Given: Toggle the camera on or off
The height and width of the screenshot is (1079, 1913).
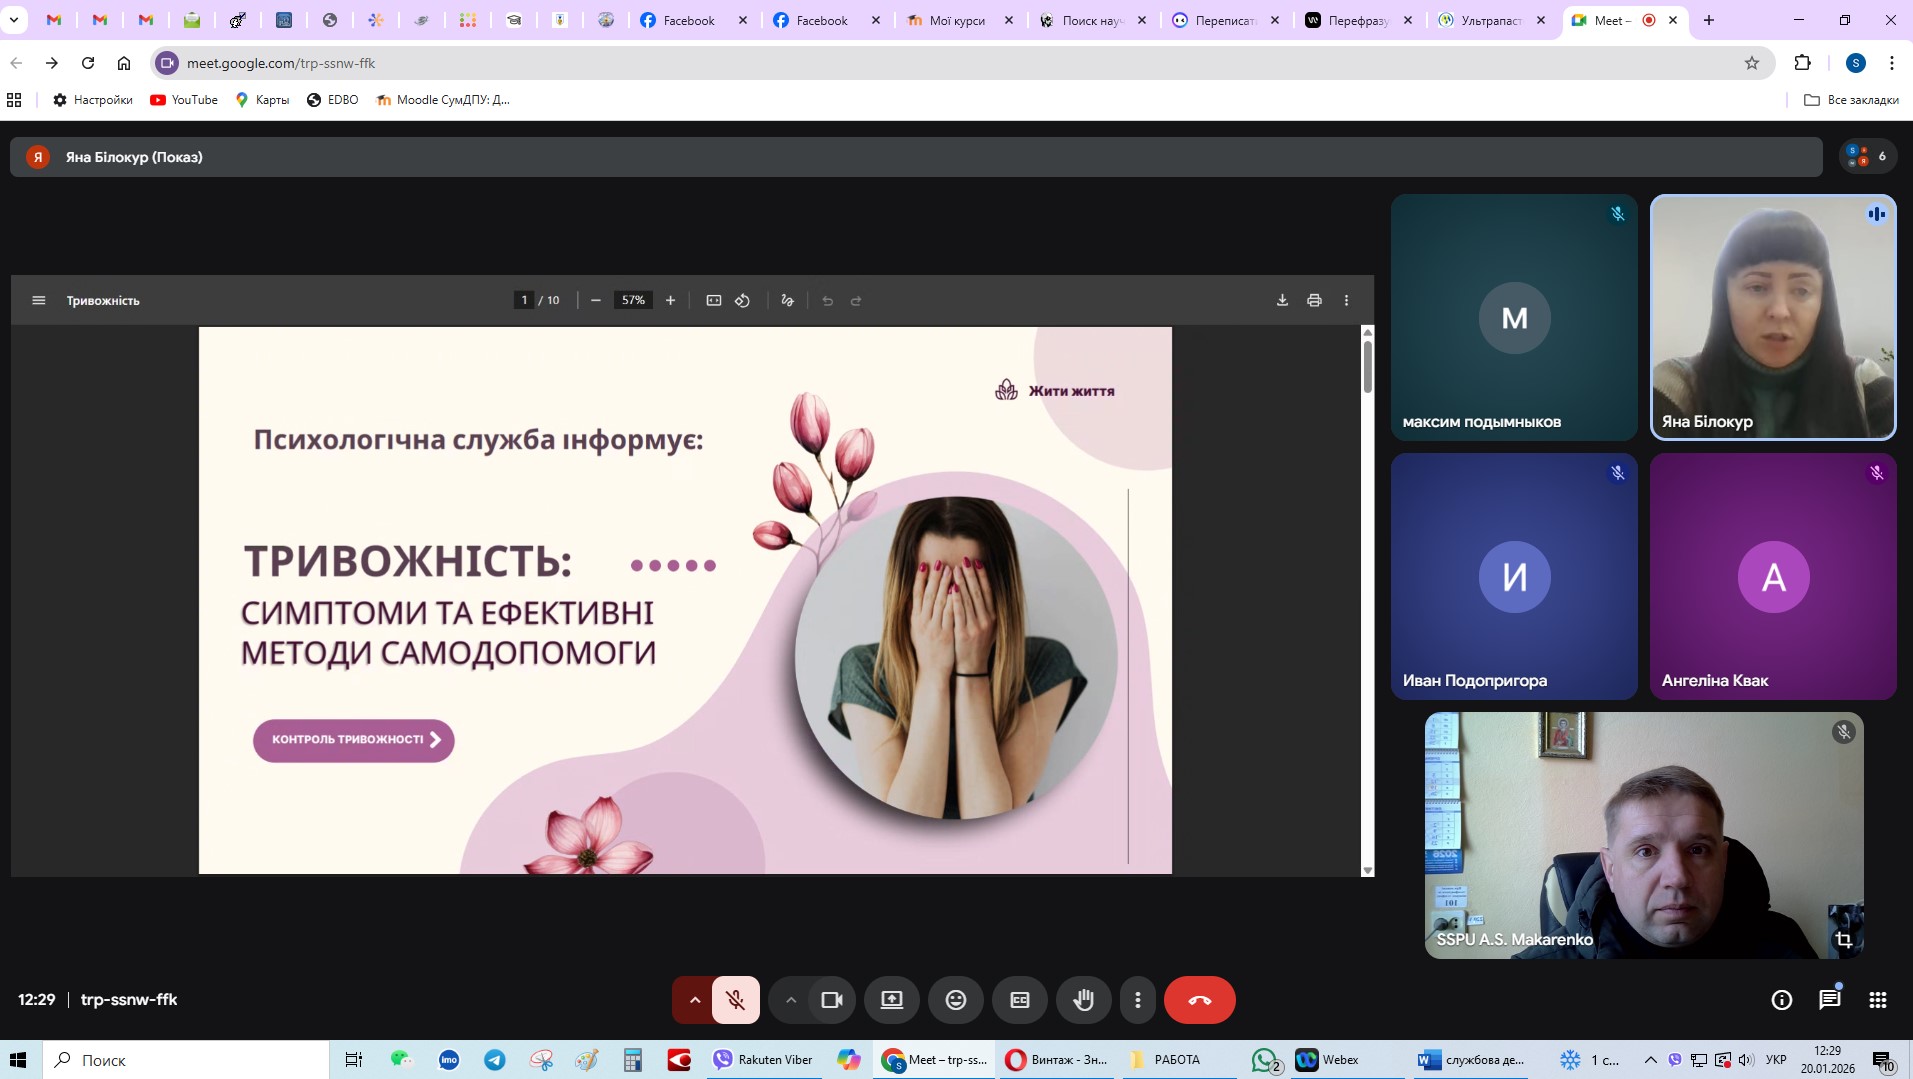Looking at the screenshot, I should click(831, 1000).
